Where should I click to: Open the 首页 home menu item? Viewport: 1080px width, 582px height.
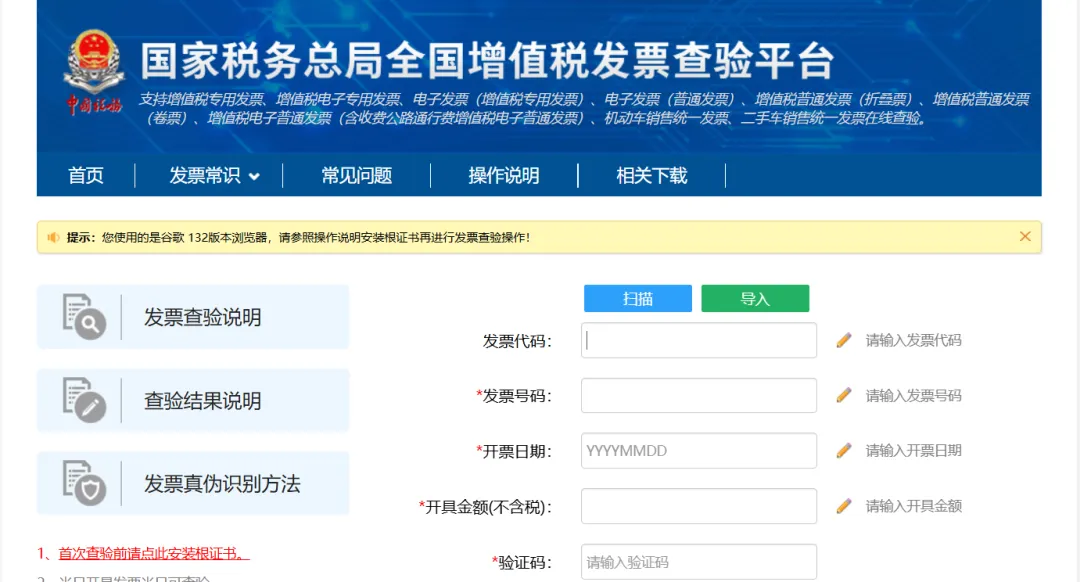tap(85, 176)
